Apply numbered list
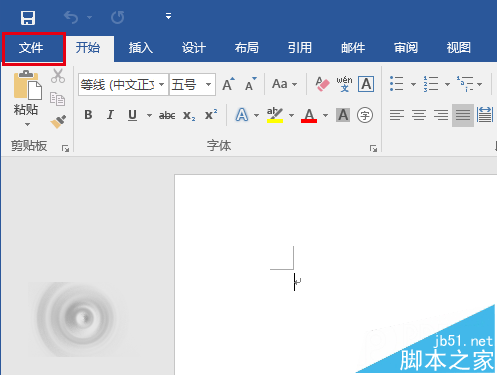497x375 pixels. pos(431,84)
